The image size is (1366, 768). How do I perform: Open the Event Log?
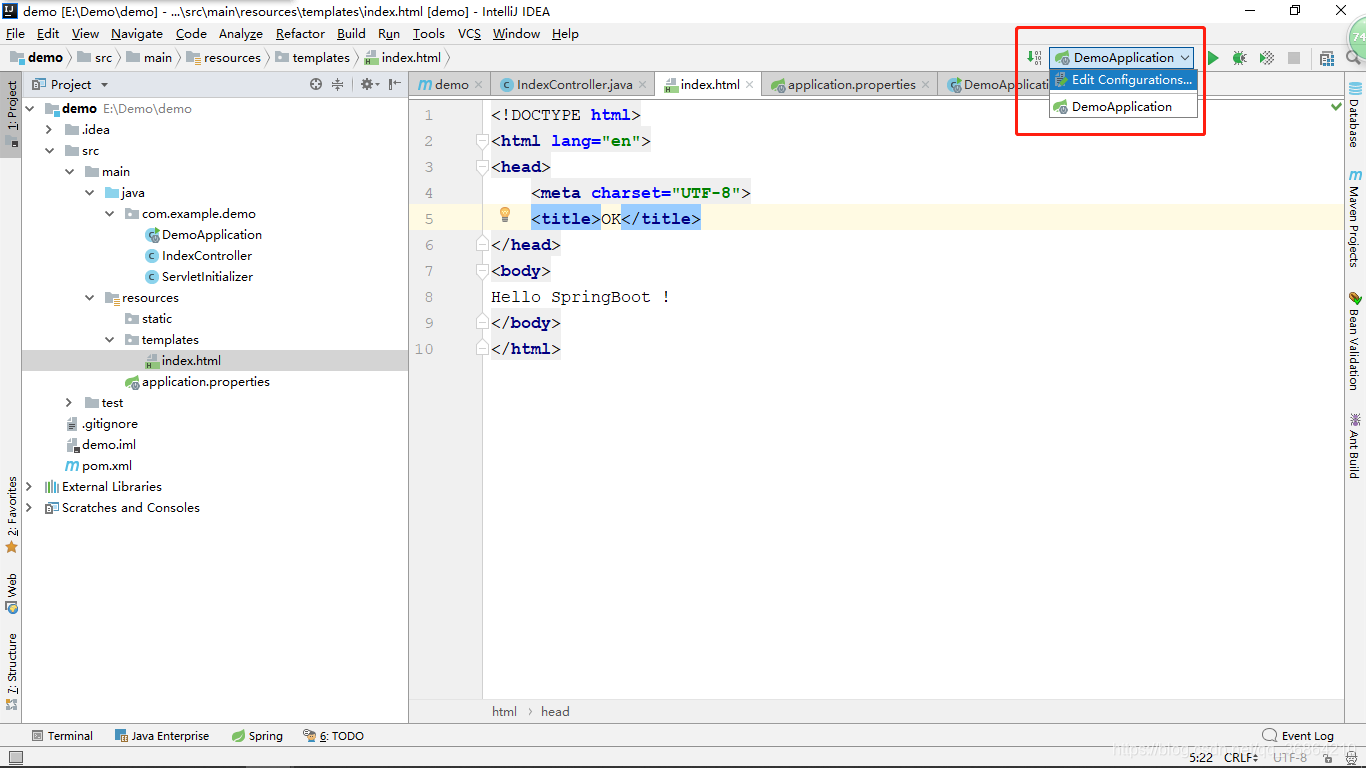(x=1298, y=736)
